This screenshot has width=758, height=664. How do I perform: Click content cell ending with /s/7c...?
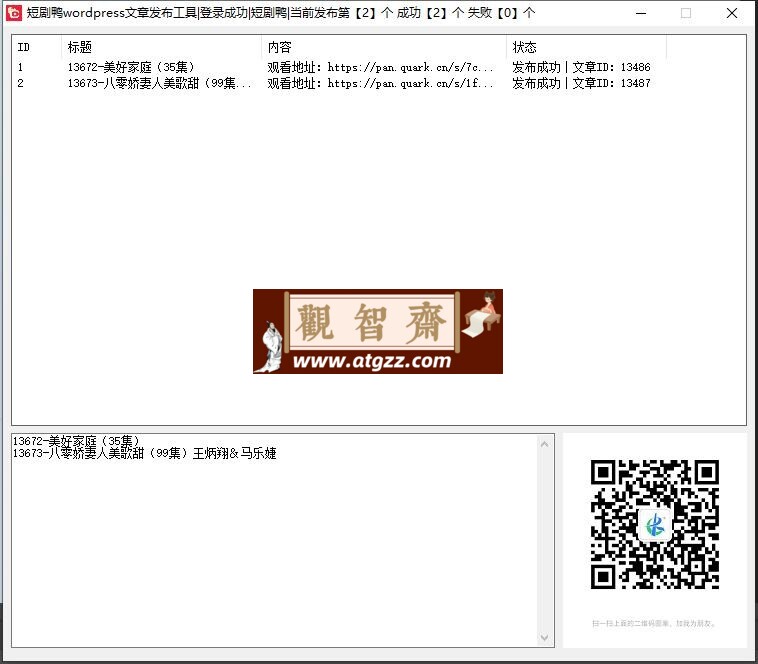point(380,67)
